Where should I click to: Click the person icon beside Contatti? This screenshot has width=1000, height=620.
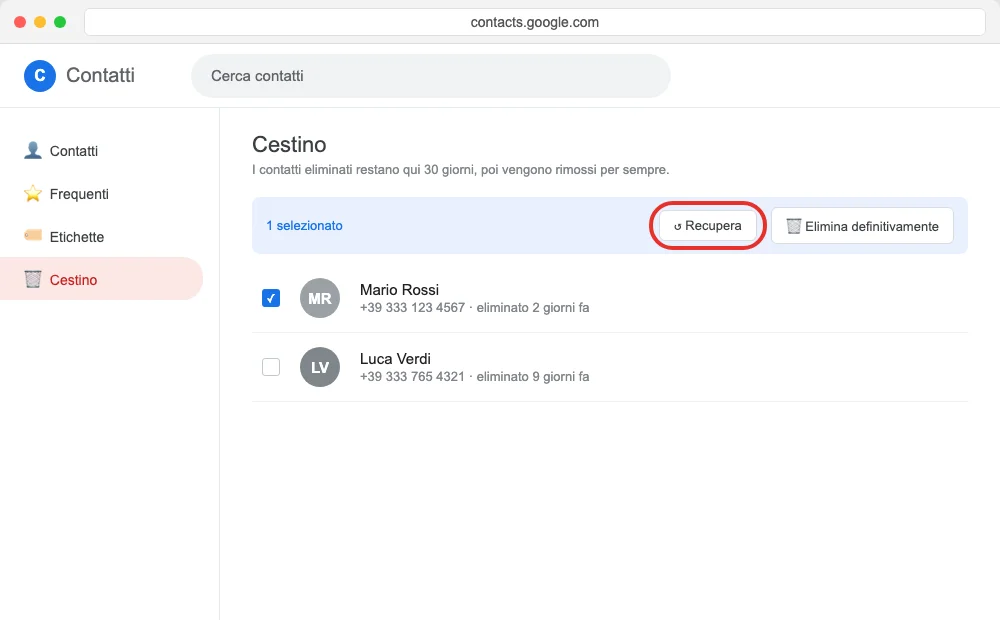(33, 151)
